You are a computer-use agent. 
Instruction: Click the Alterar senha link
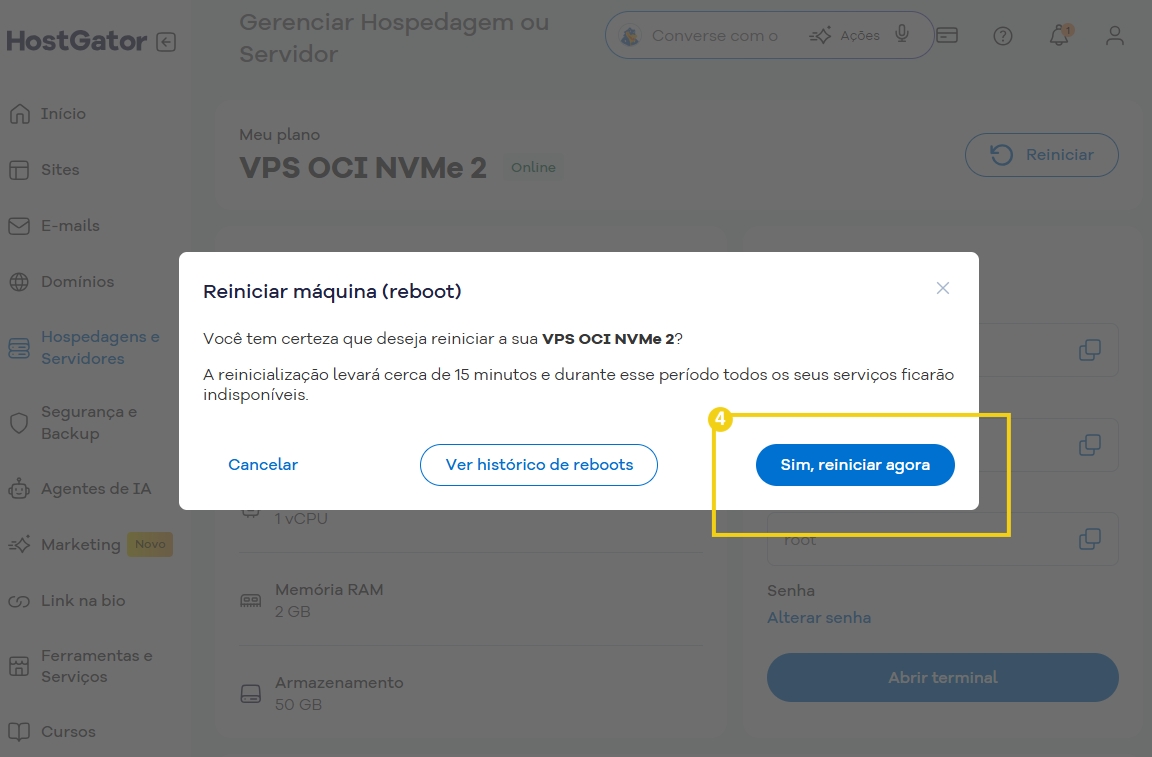point(819,617)
